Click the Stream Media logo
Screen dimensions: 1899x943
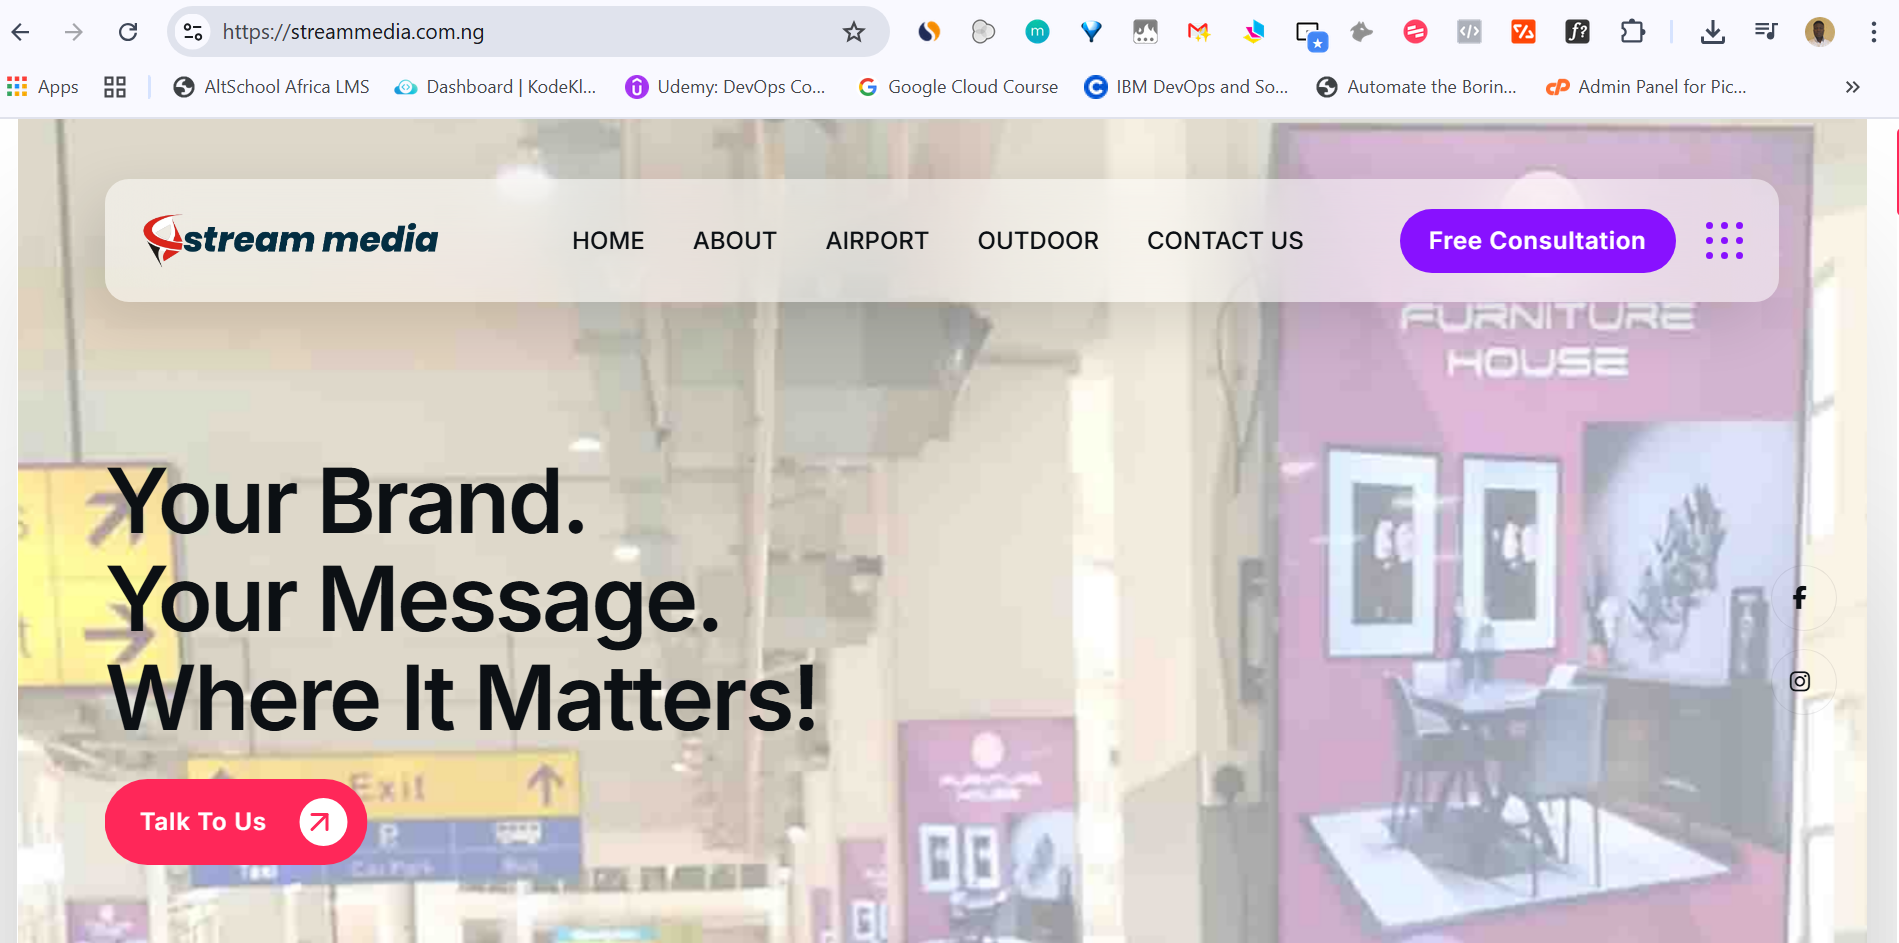click(x=290, y=240)
